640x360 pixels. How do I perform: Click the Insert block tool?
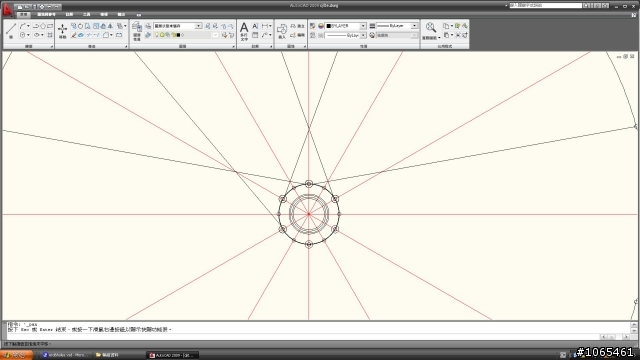coord(282,31)
